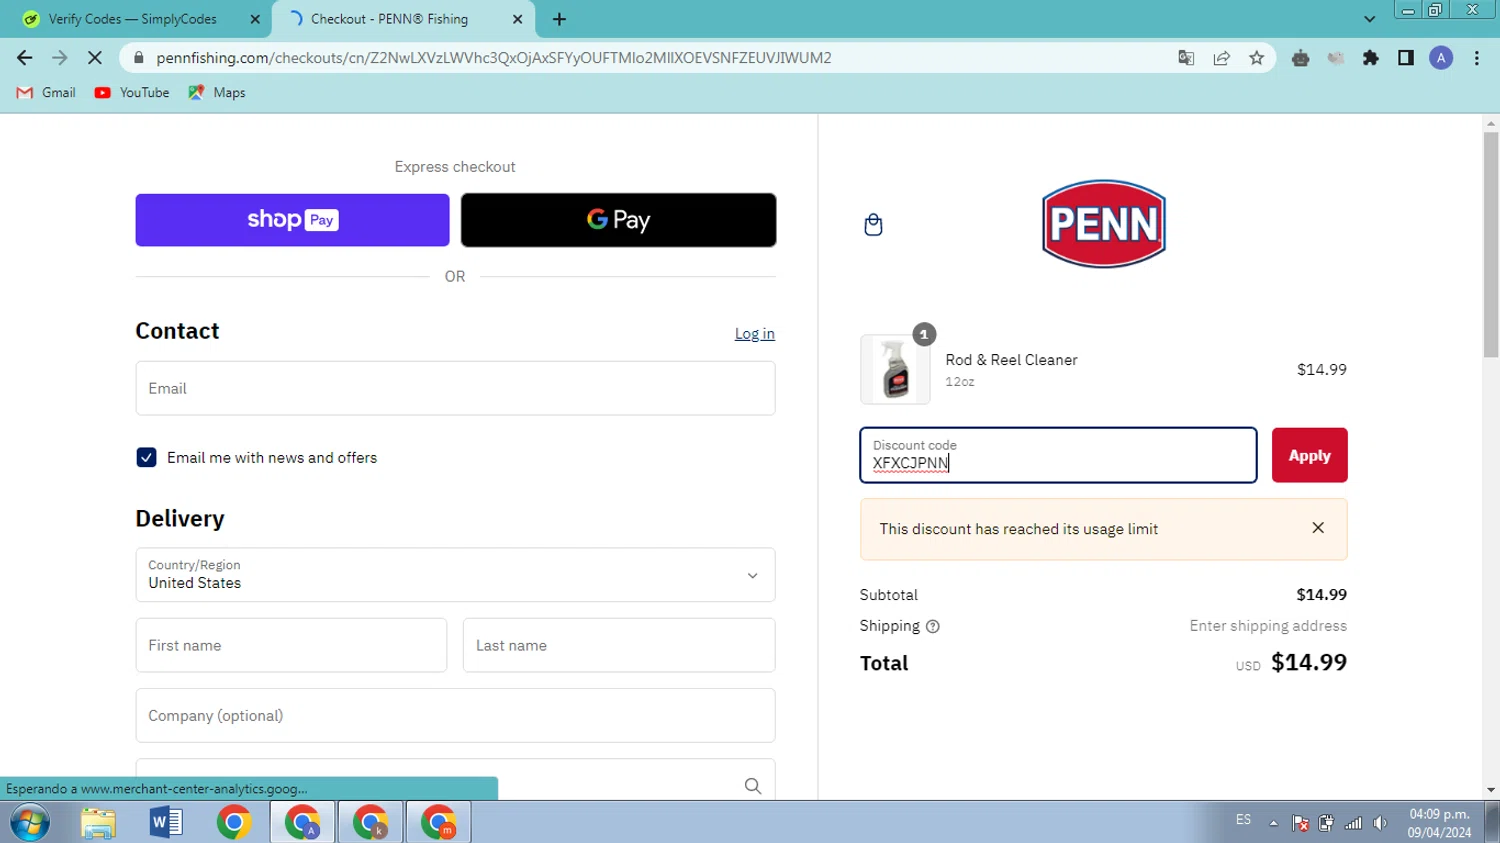This screenshot has height=843, width=1500.
Task: Click the shopping bag cart icon
Action: [x=873, y=224]
